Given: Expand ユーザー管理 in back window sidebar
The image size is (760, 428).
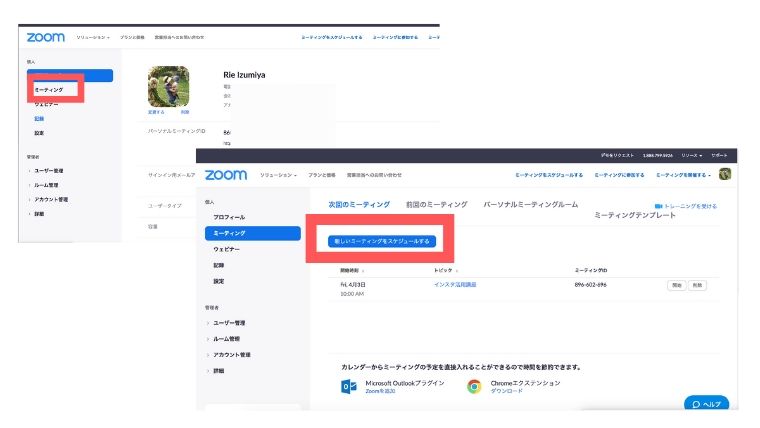Looking at the screenshot, I should [x=48, y=171].
